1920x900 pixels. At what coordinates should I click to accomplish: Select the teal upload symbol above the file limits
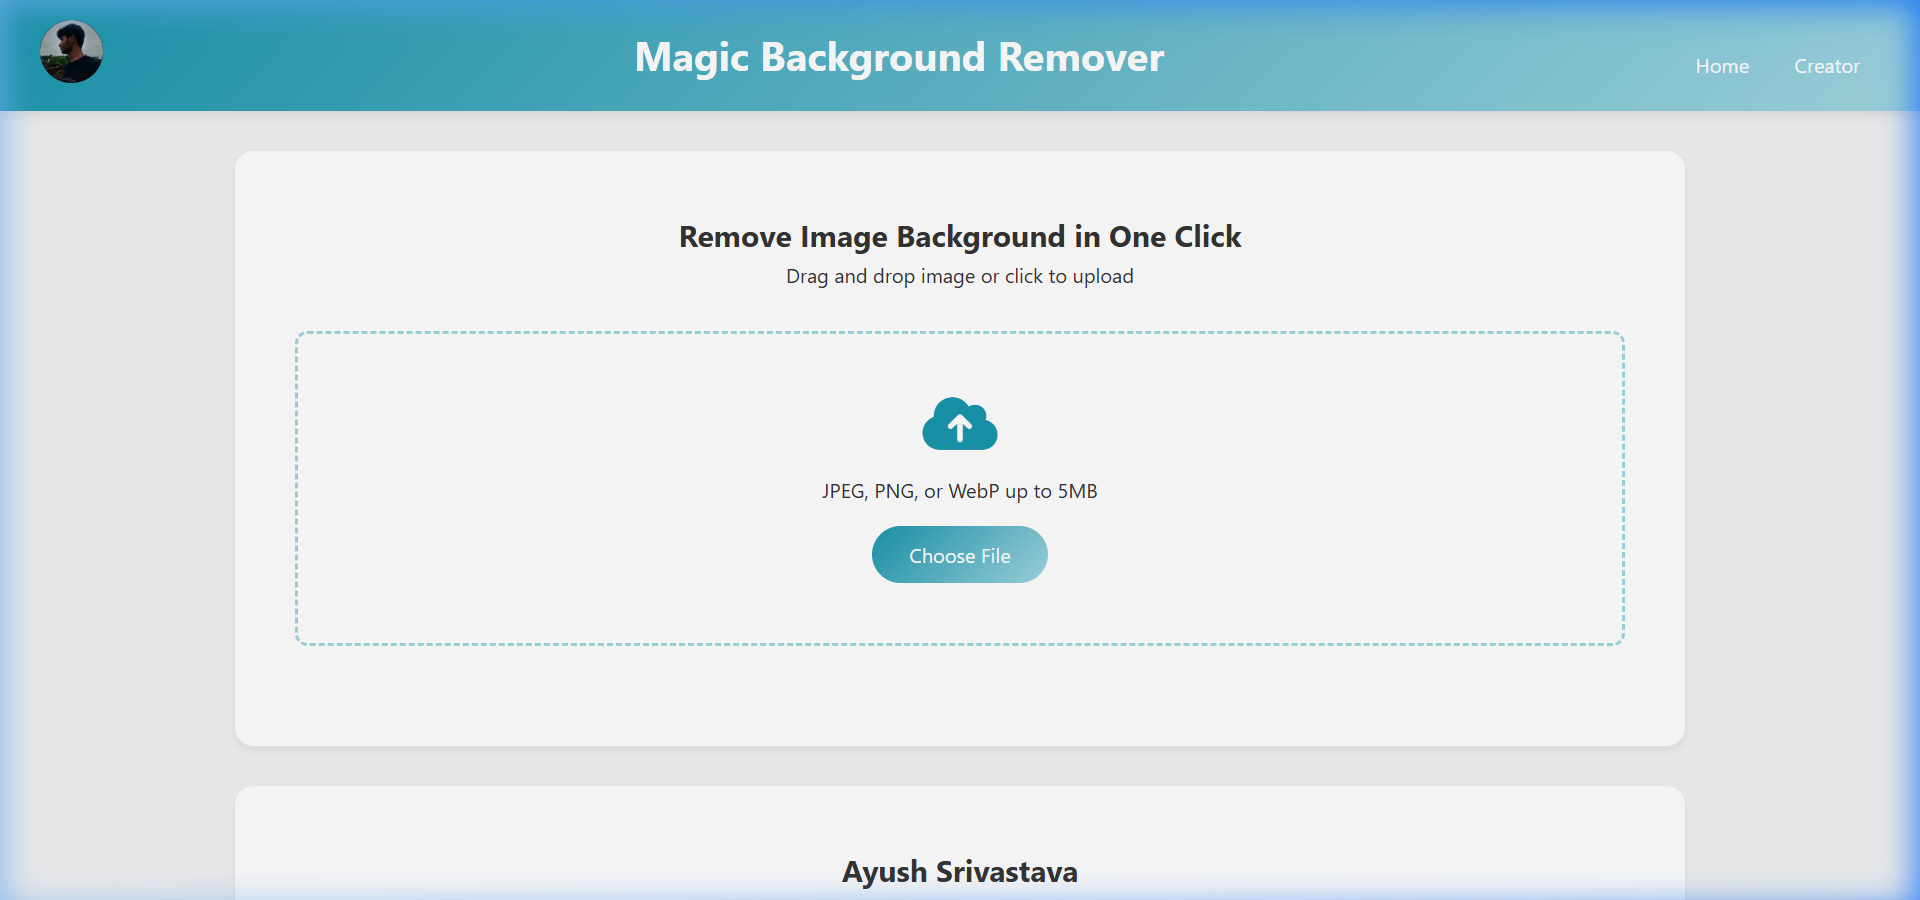point(959,425)
